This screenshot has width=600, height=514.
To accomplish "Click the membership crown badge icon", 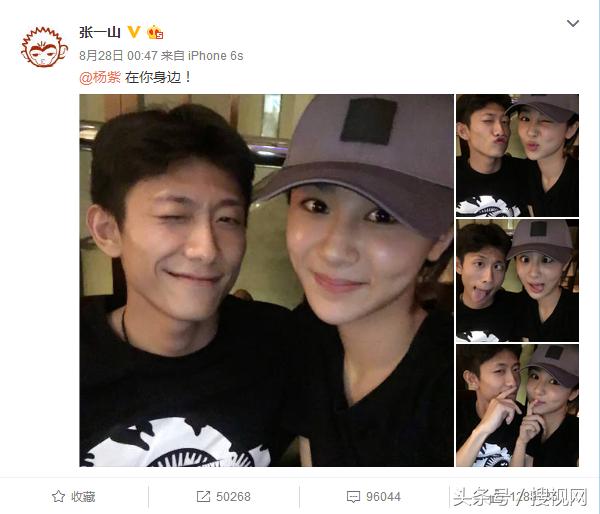I will 155,32.
